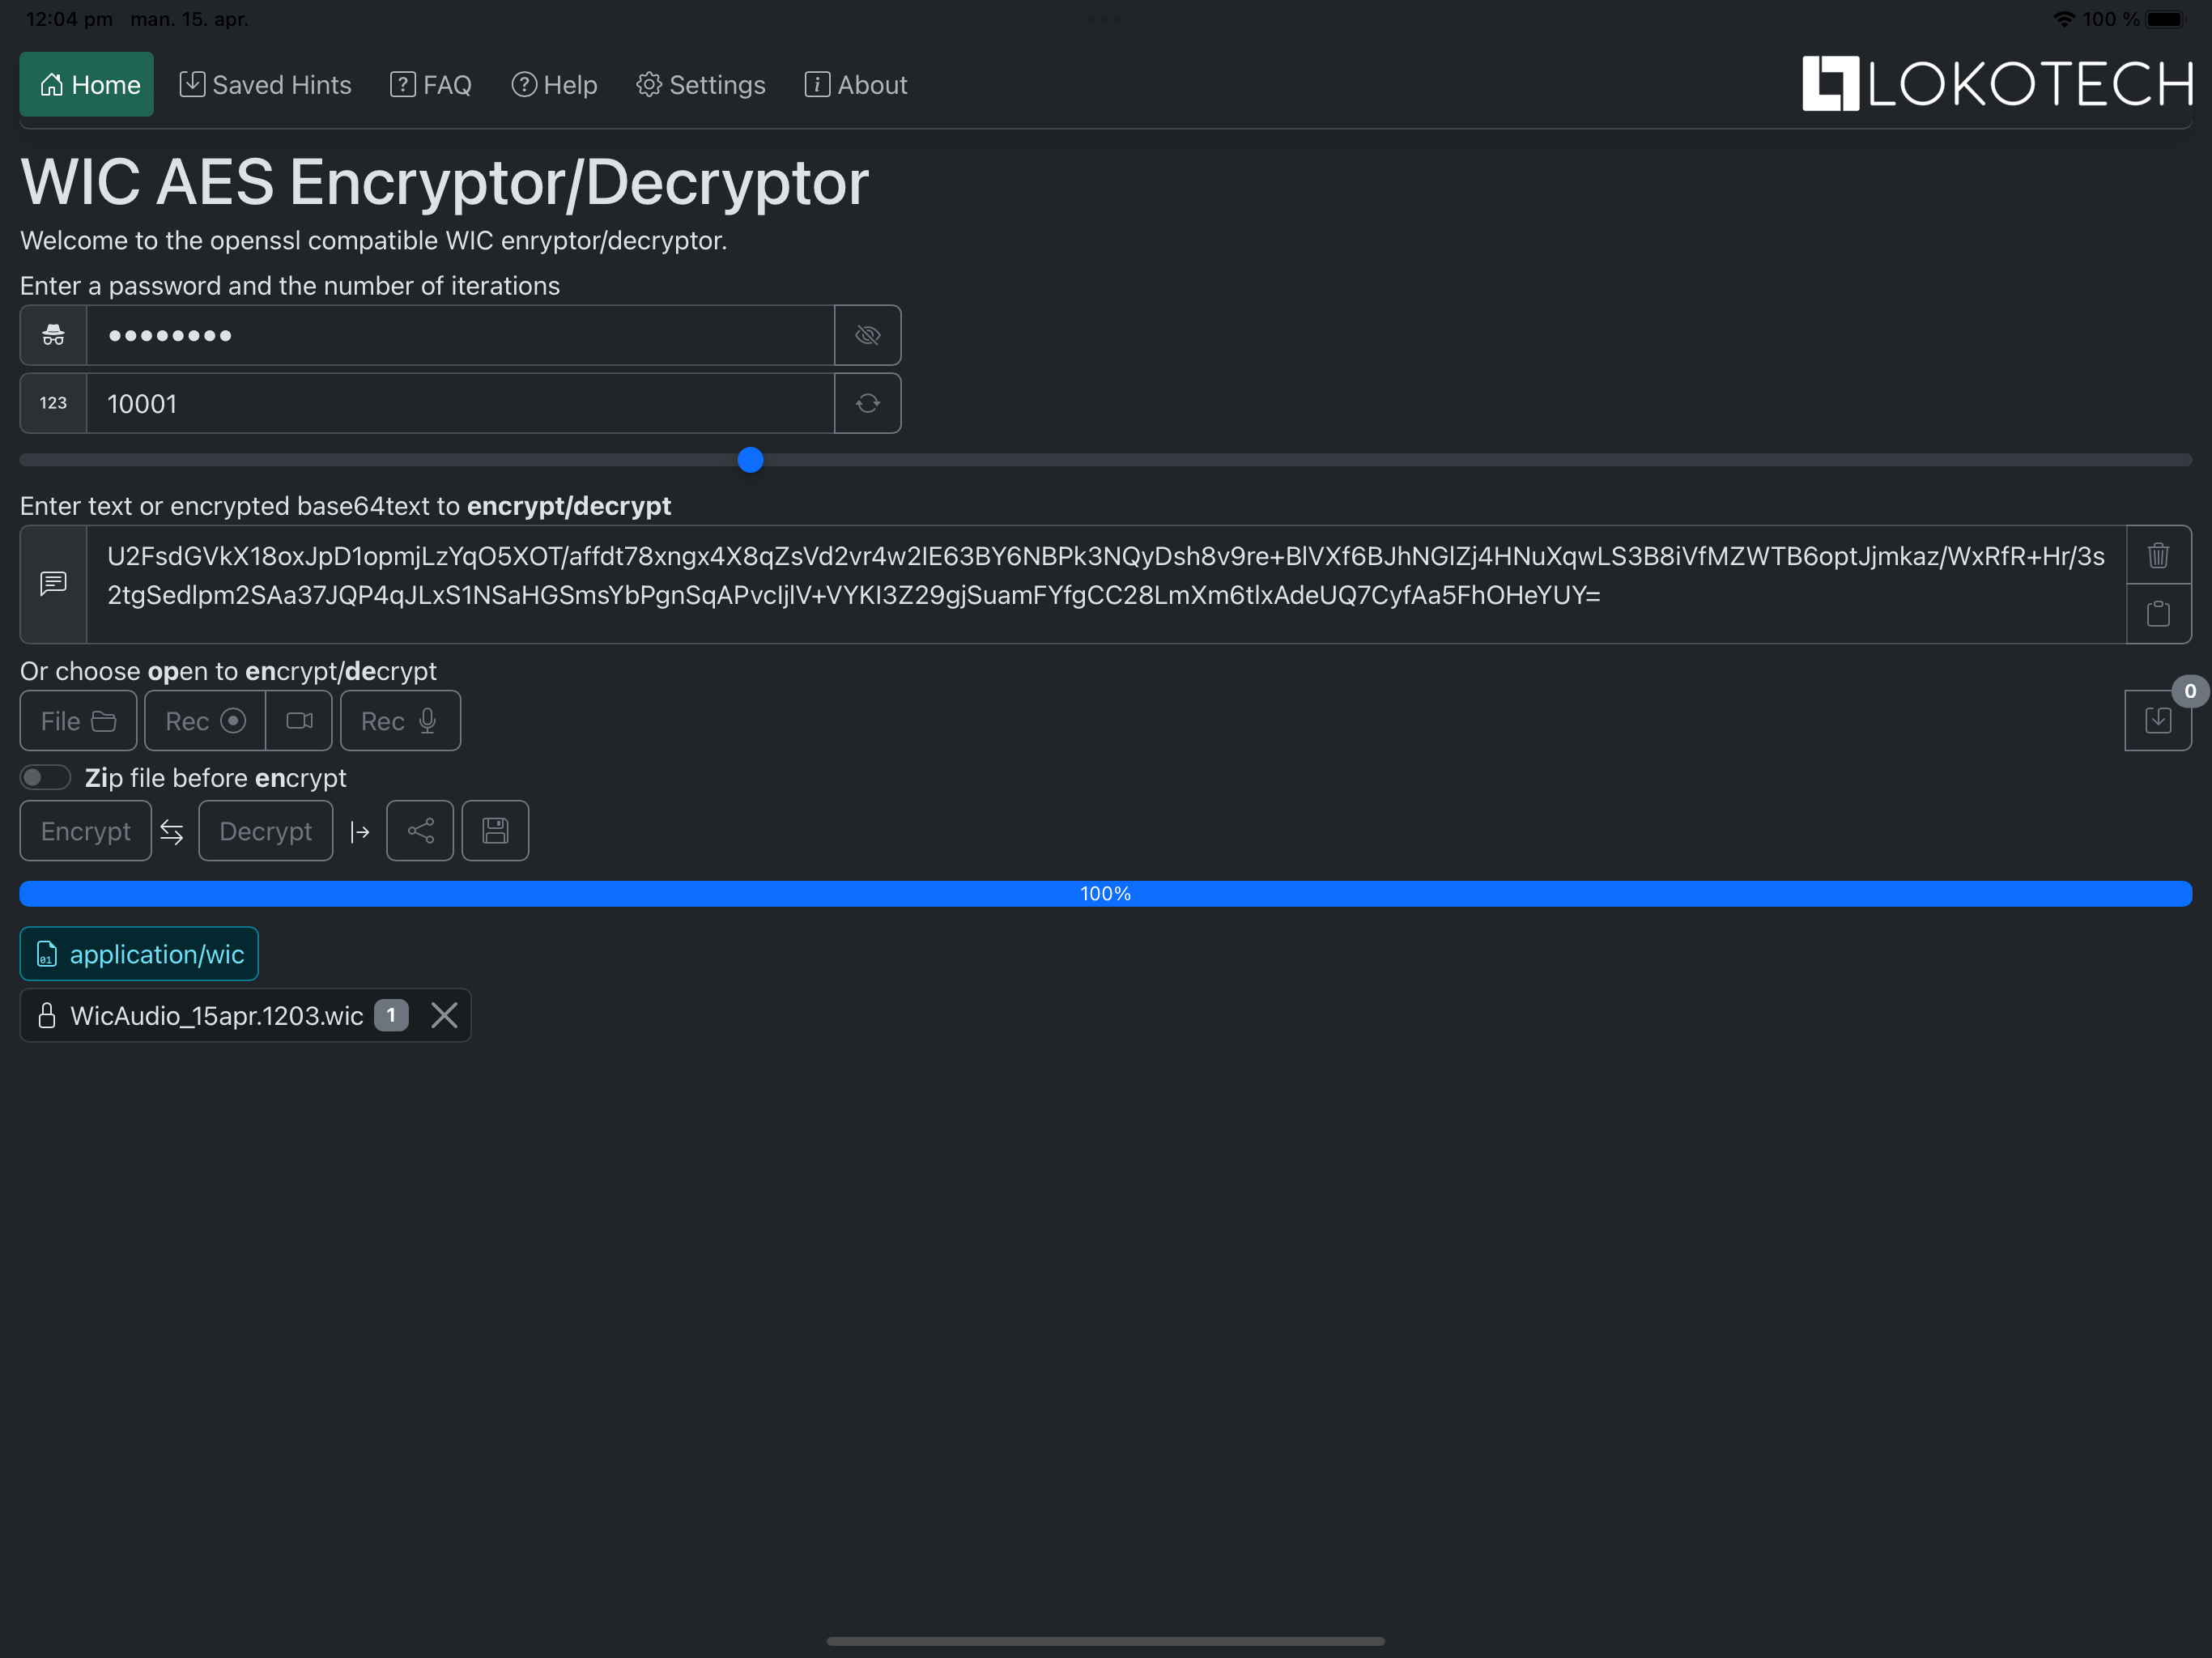Click the base64 text area
2212x1658 pixels.
(1106, 584)
